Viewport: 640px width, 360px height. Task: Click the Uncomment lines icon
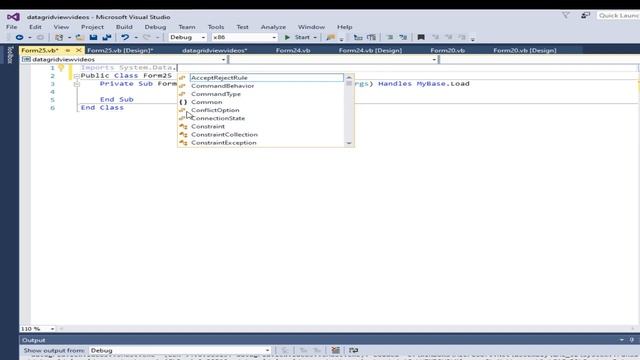(403, 37)
